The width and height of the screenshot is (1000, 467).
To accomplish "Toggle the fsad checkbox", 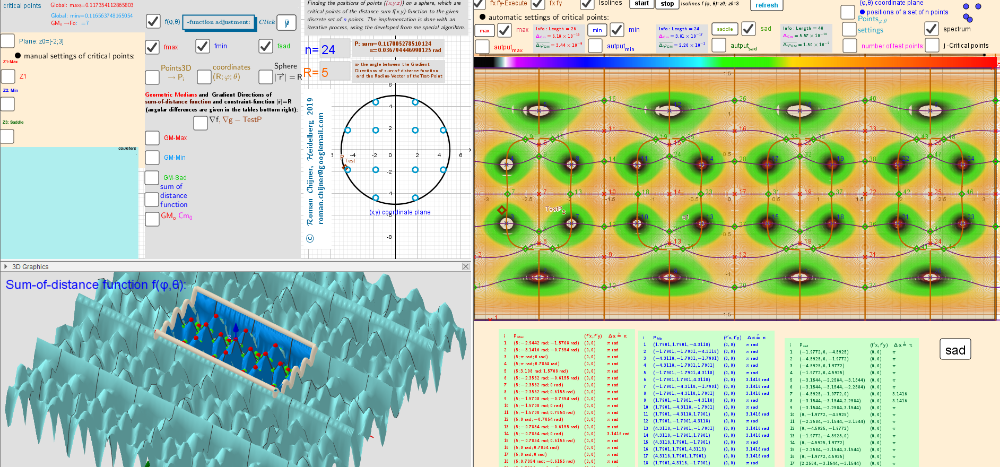I will [x=266, y=47].
